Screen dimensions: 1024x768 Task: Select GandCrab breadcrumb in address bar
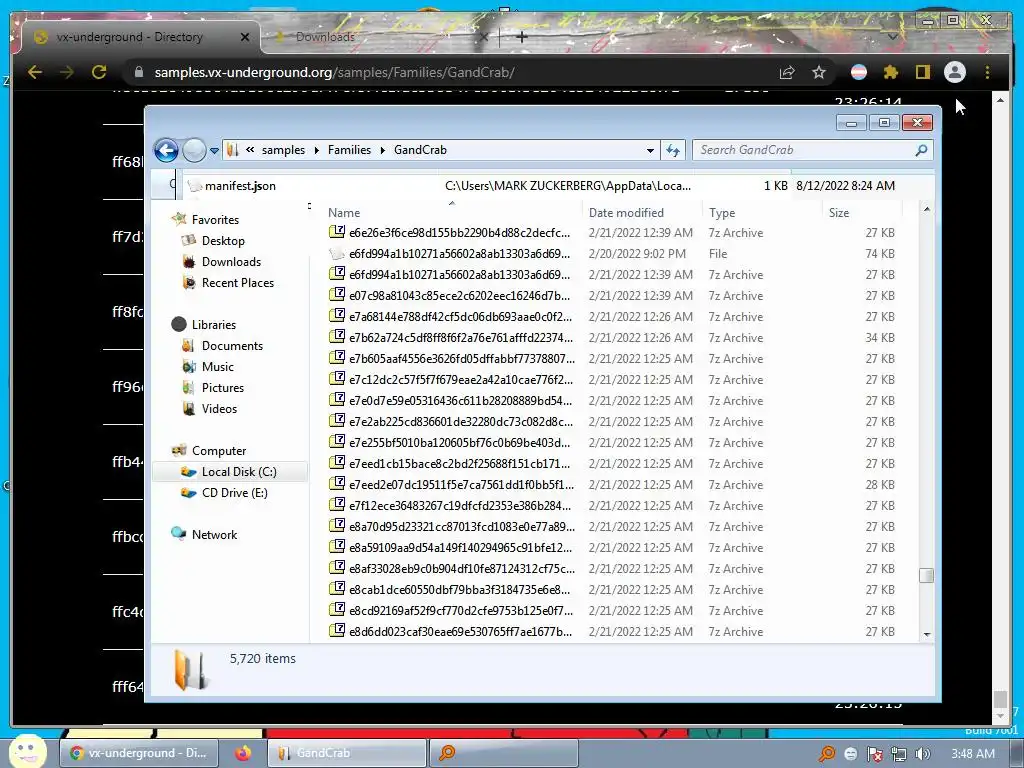(420, 150)
